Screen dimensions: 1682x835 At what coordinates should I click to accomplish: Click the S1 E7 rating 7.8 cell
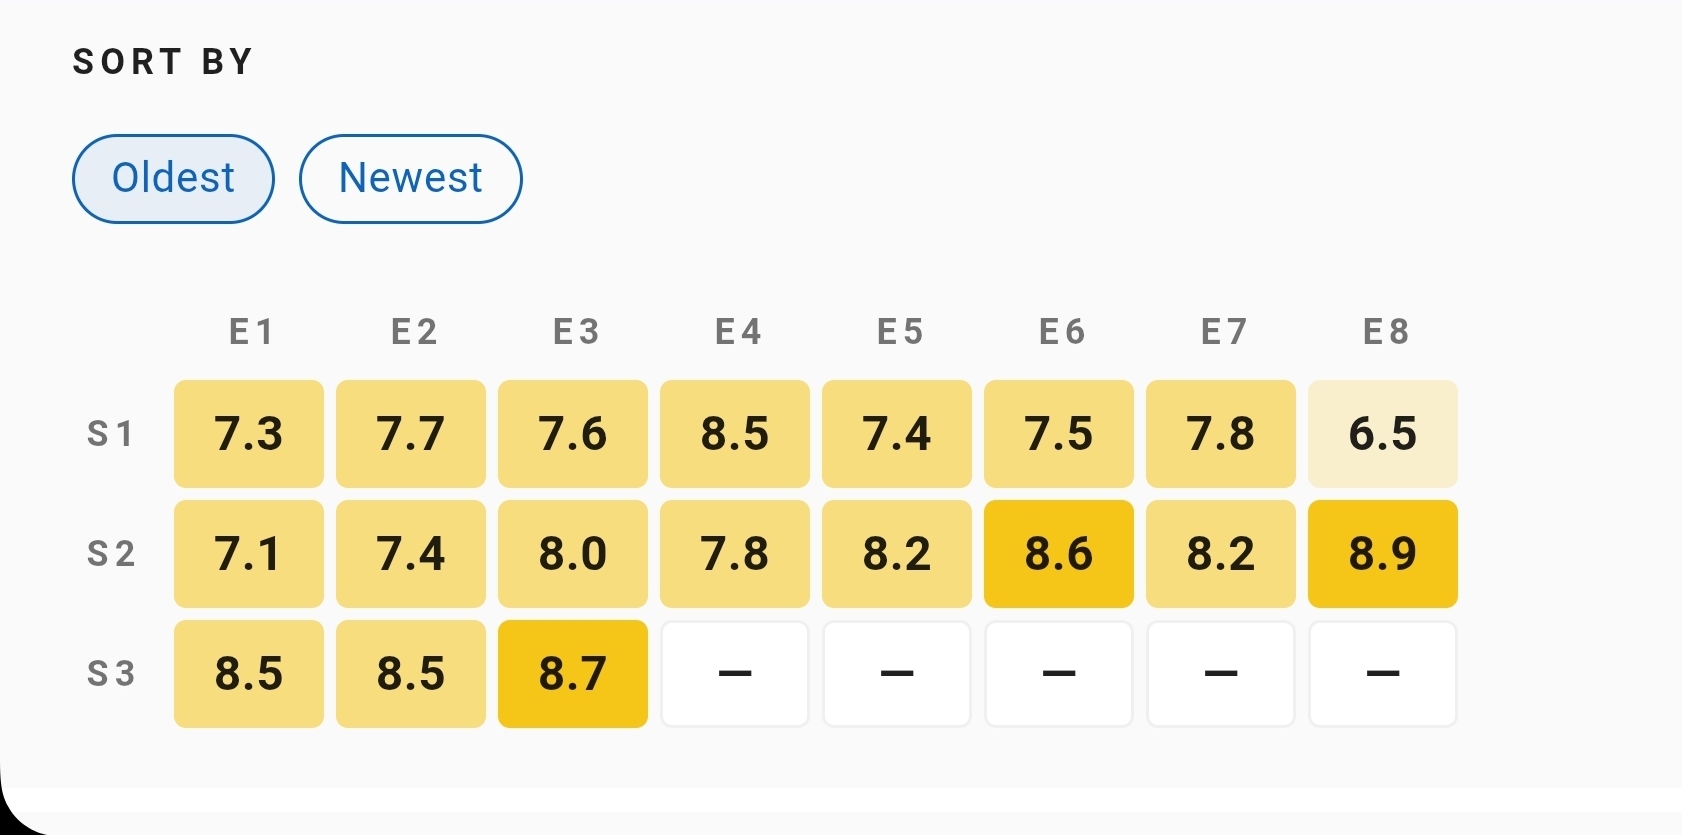[1221, 434]
